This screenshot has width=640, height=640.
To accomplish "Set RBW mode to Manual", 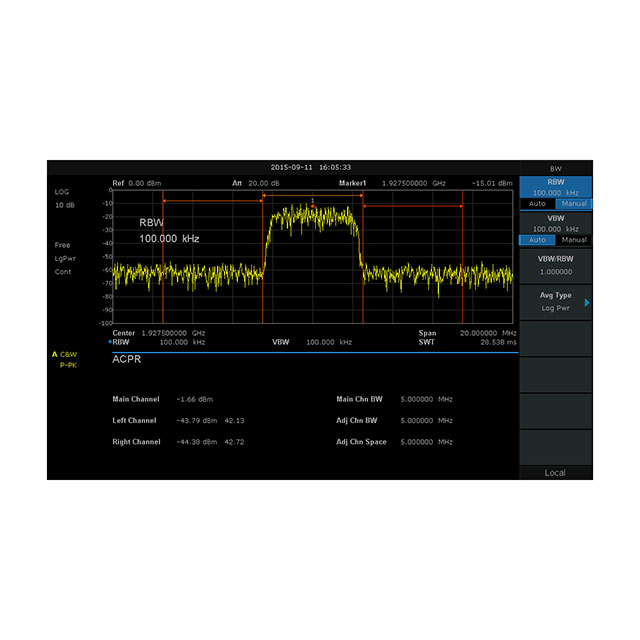I will [574, 203].
